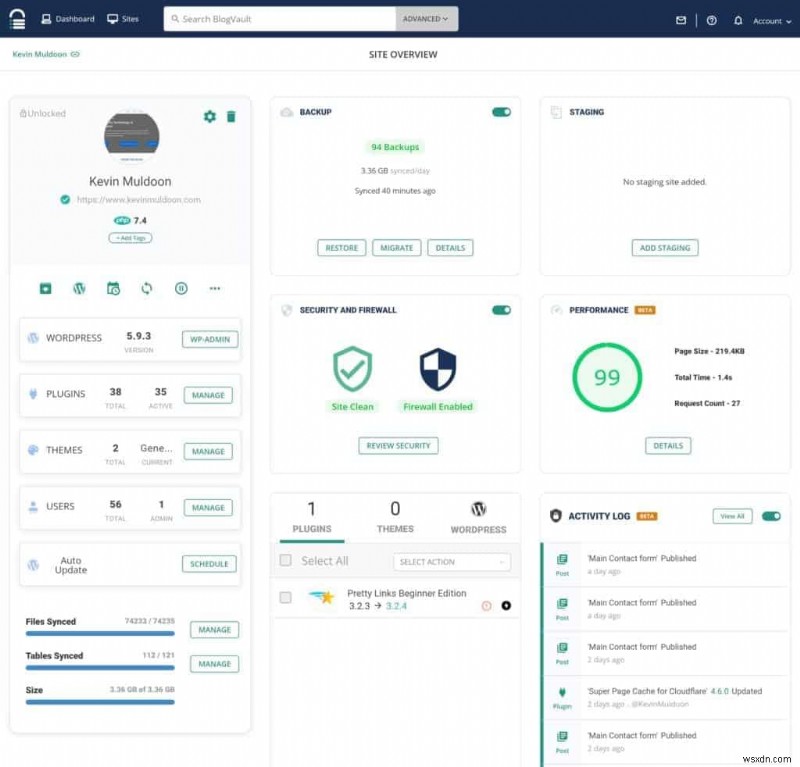Click the sync site icon

tap(147, 288)
